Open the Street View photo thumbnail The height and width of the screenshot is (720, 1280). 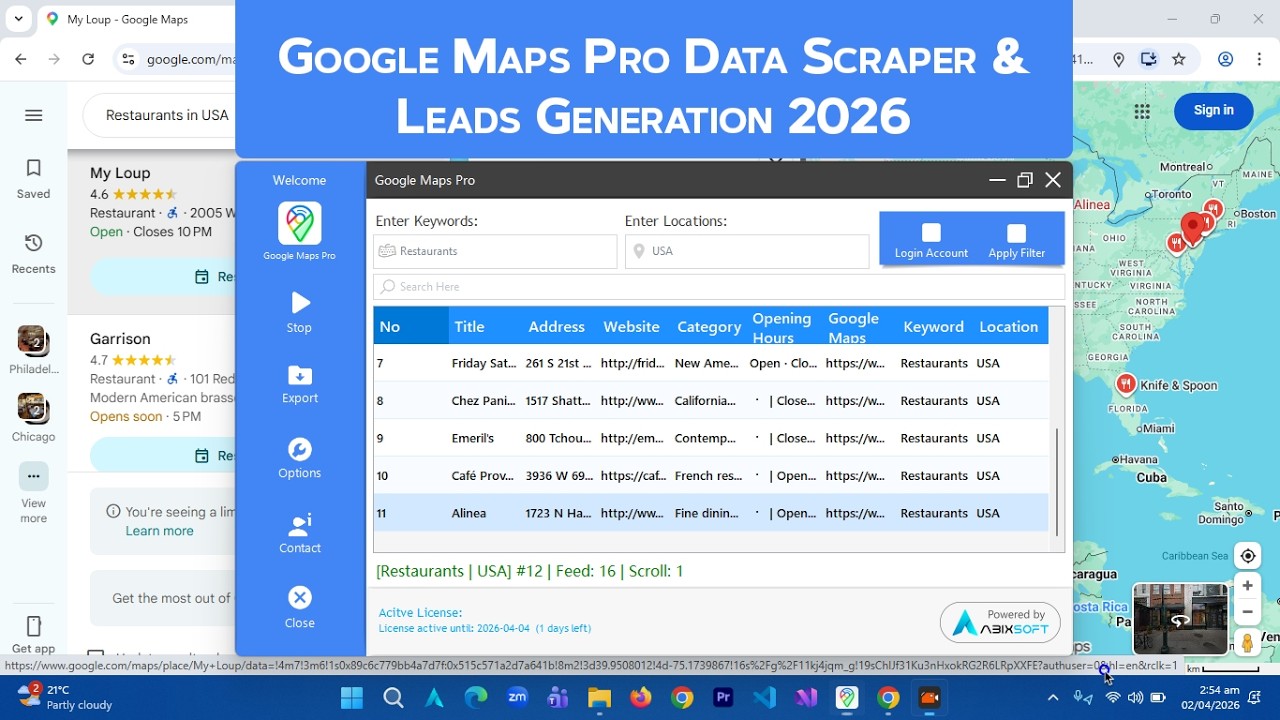click(1180, 618)
